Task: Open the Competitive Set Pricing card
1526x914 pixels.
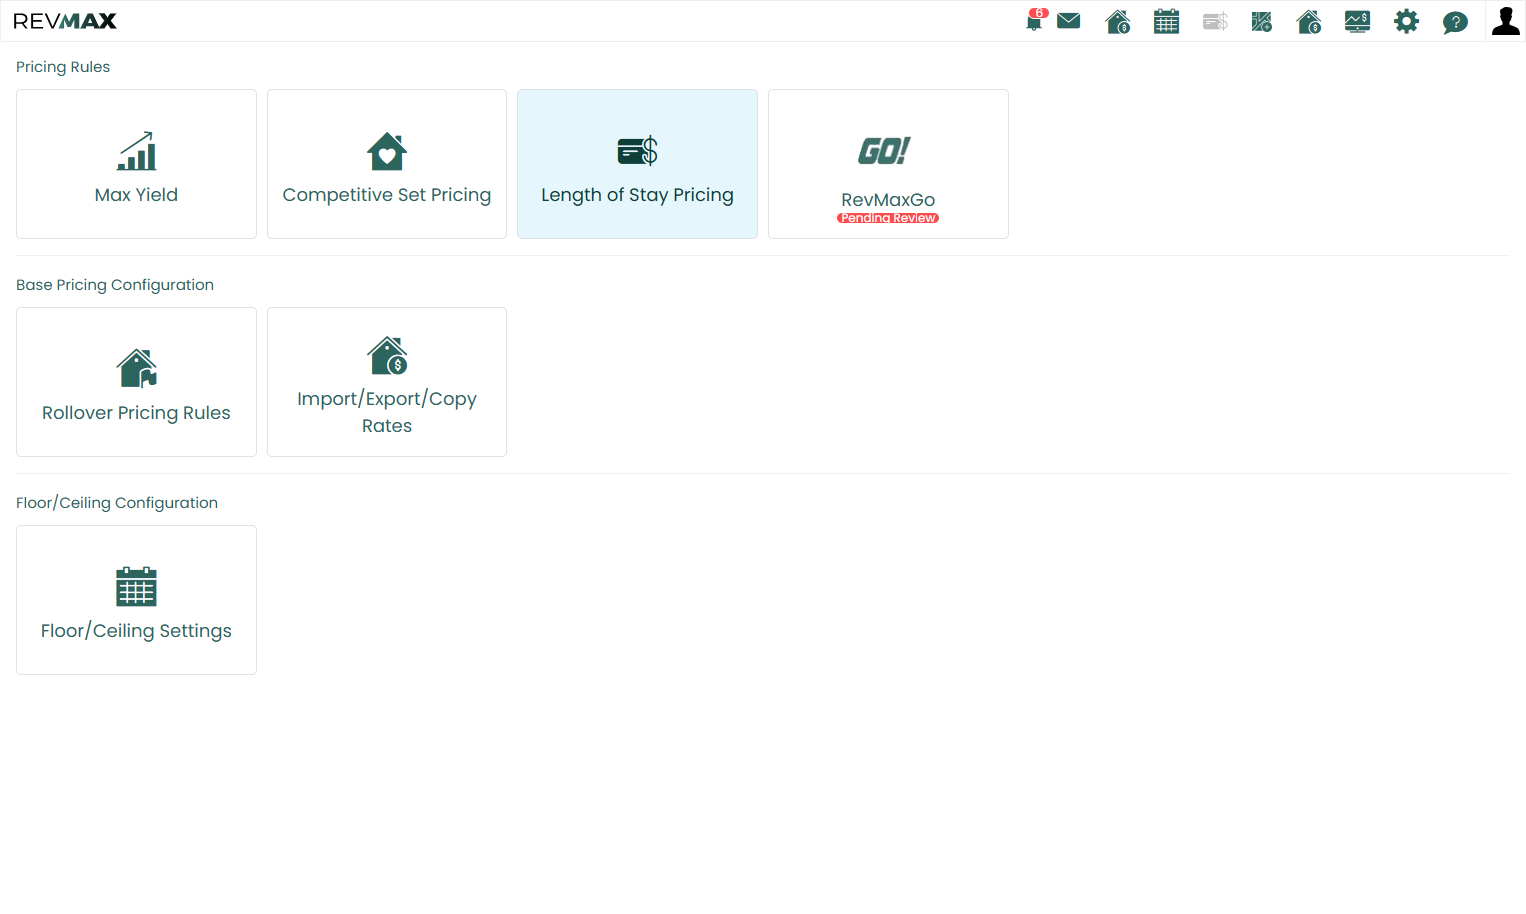Action: pyautogui.click(x=387, y=164)
